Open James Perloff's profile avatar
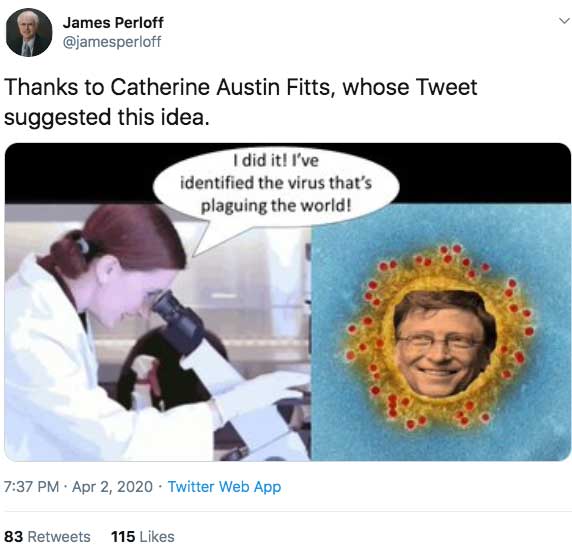 click(29, 32)
